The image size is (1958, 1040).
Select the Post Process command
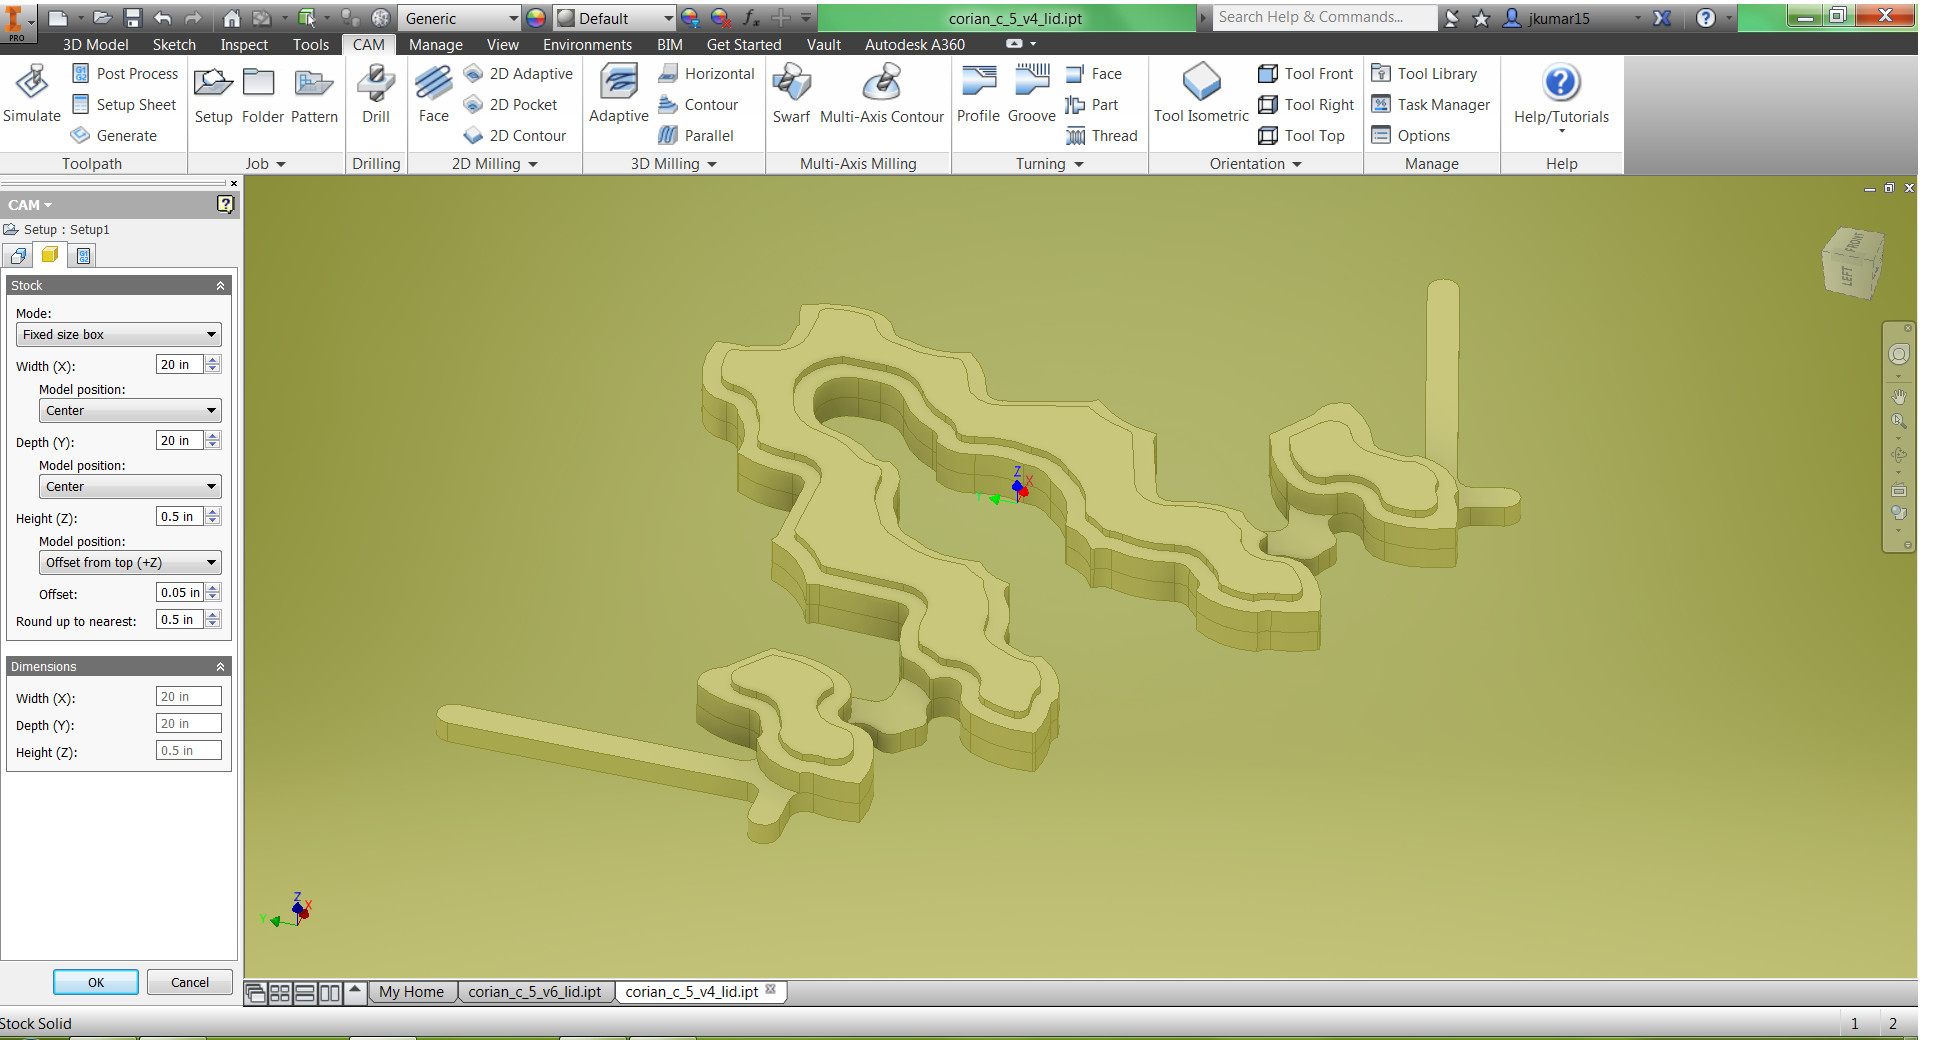tap(125, 74)
